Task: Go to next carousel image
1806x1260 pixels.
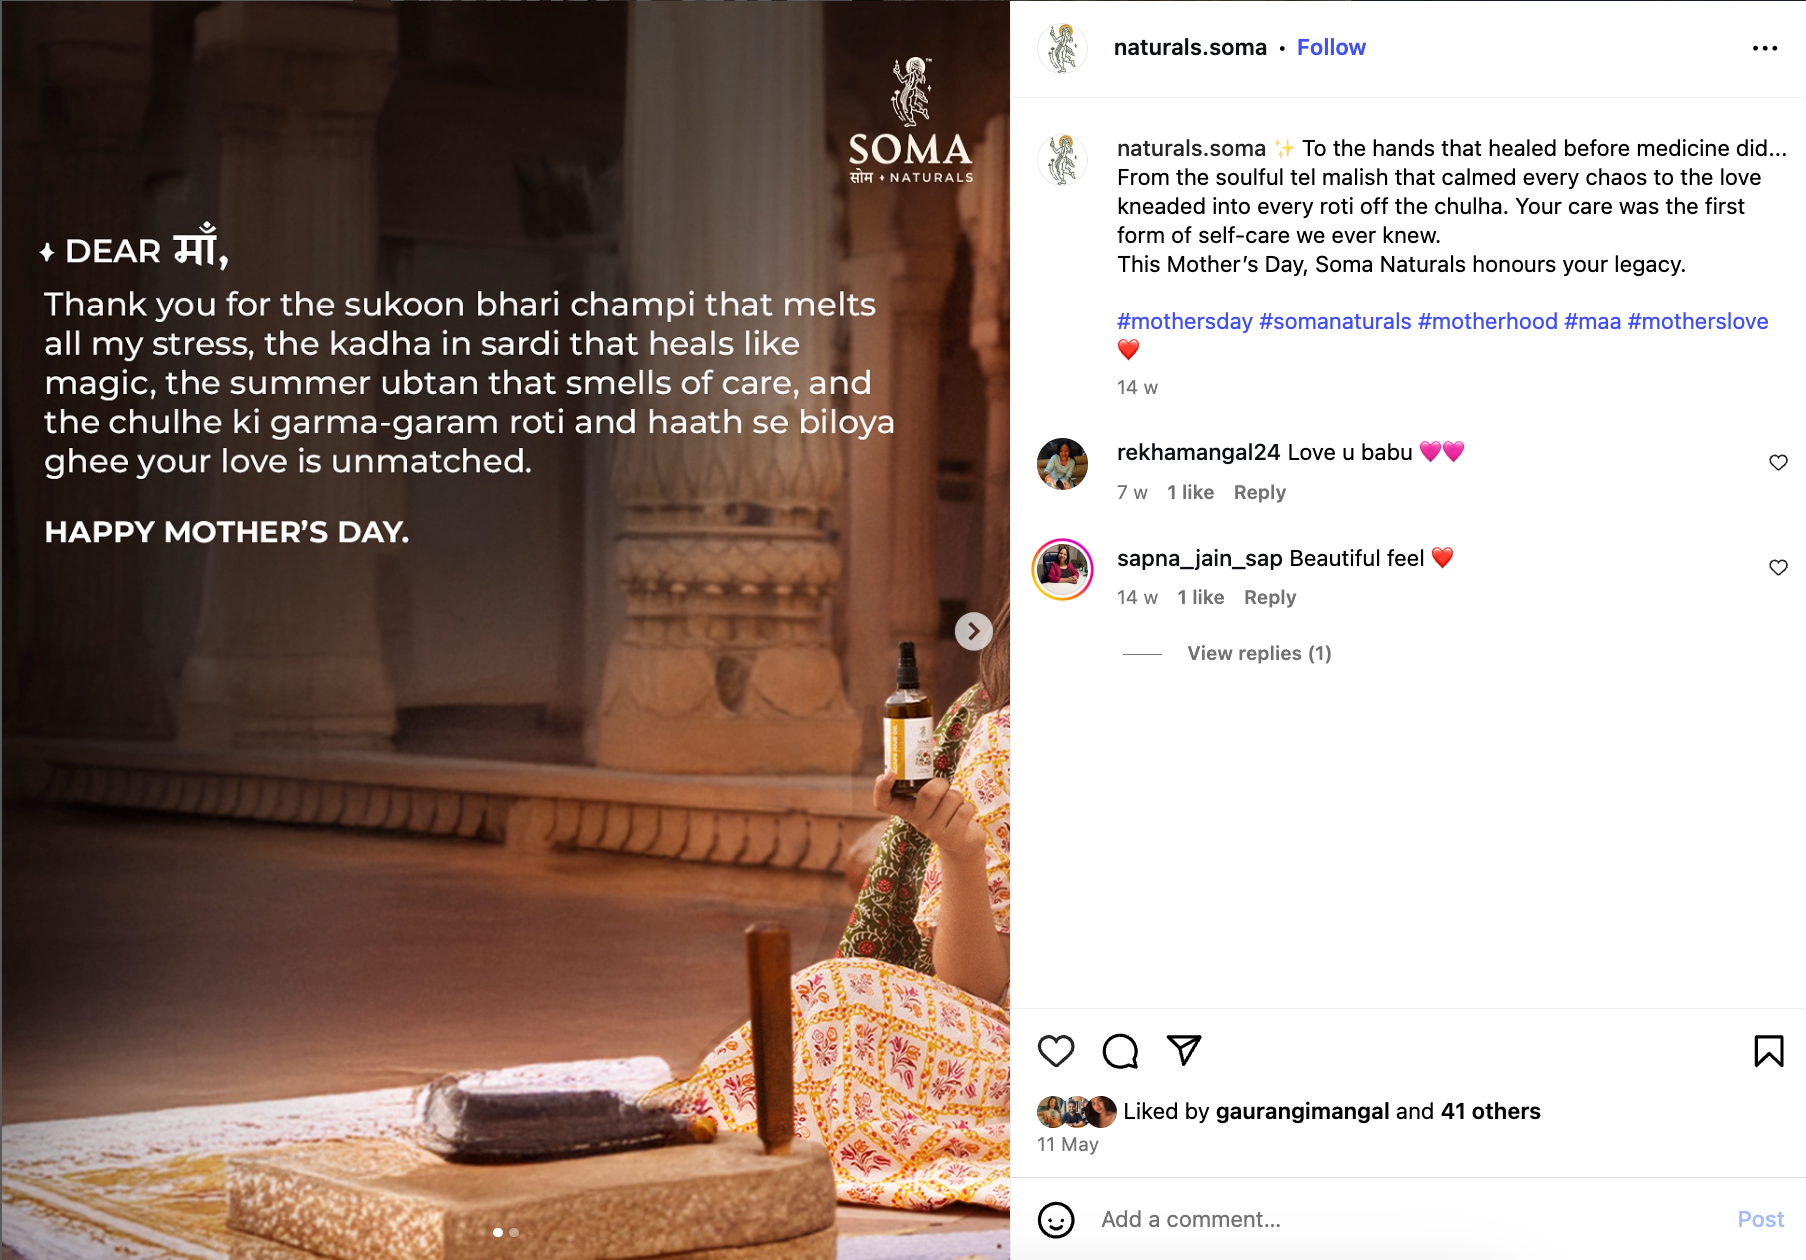Action: click(x=973, y=631)
